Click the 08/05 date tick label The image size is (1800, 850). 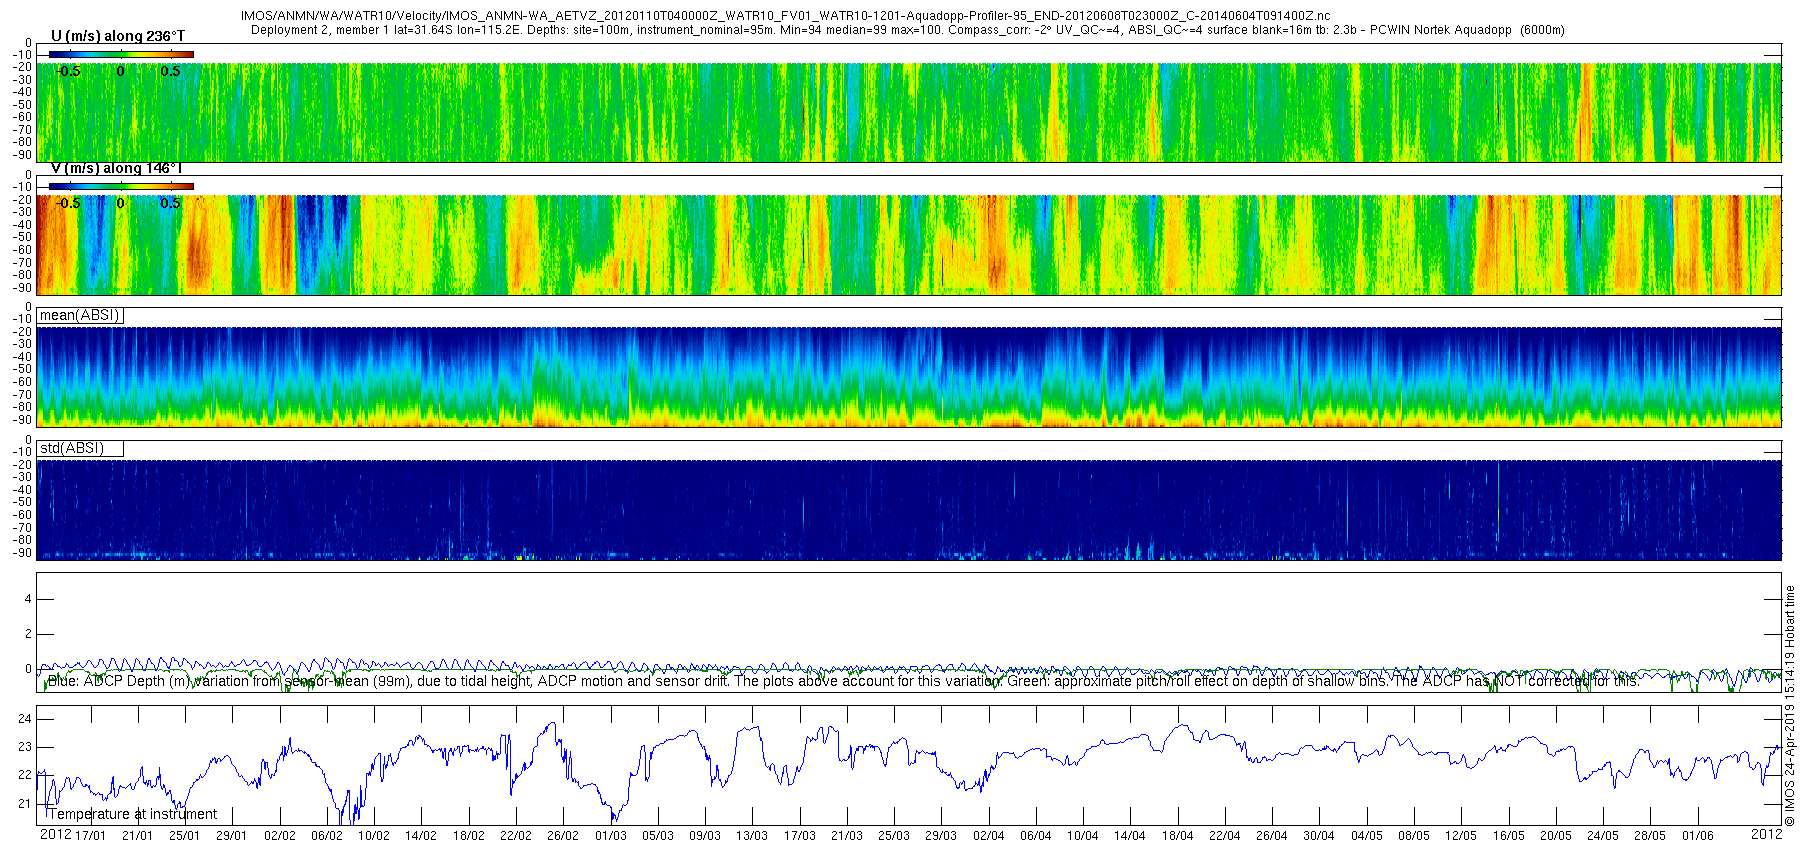click(1413, 836)
